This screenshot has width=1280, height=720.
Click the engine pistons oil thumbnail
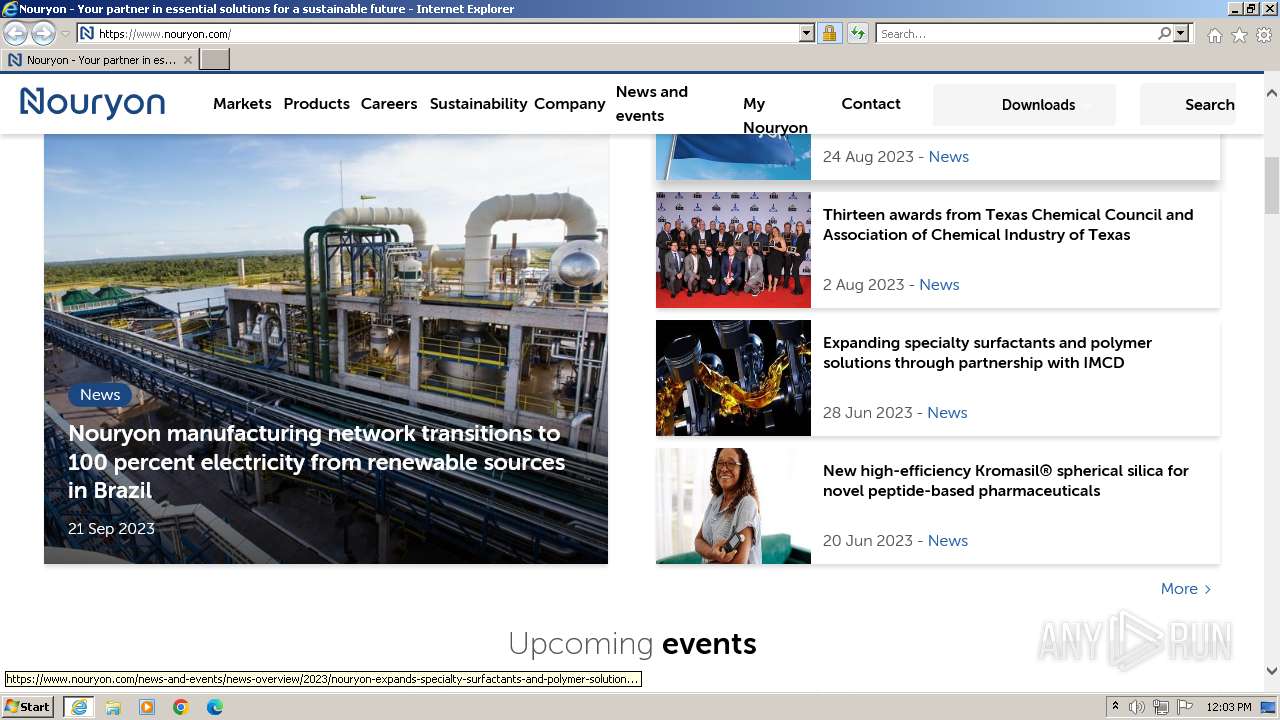click(733, 378)
